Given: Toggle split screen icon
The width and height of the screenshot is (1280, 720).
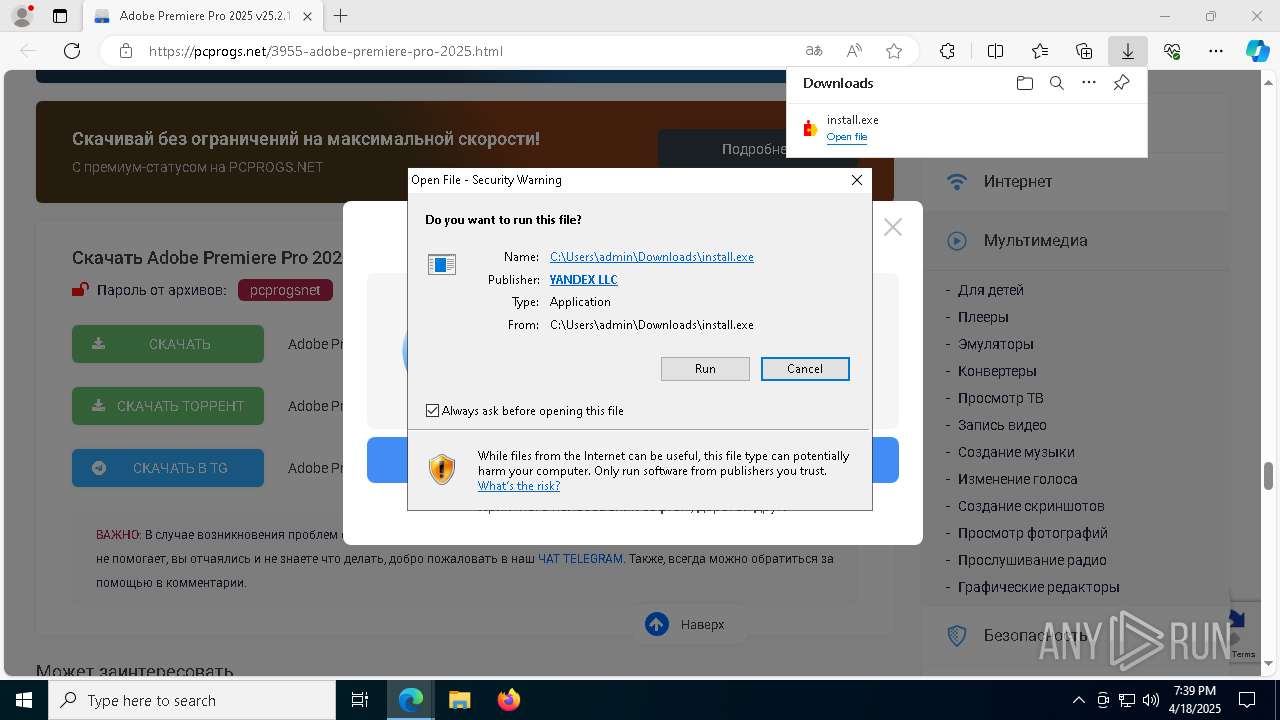Looking at the screenshot, I should pos(996,51).
